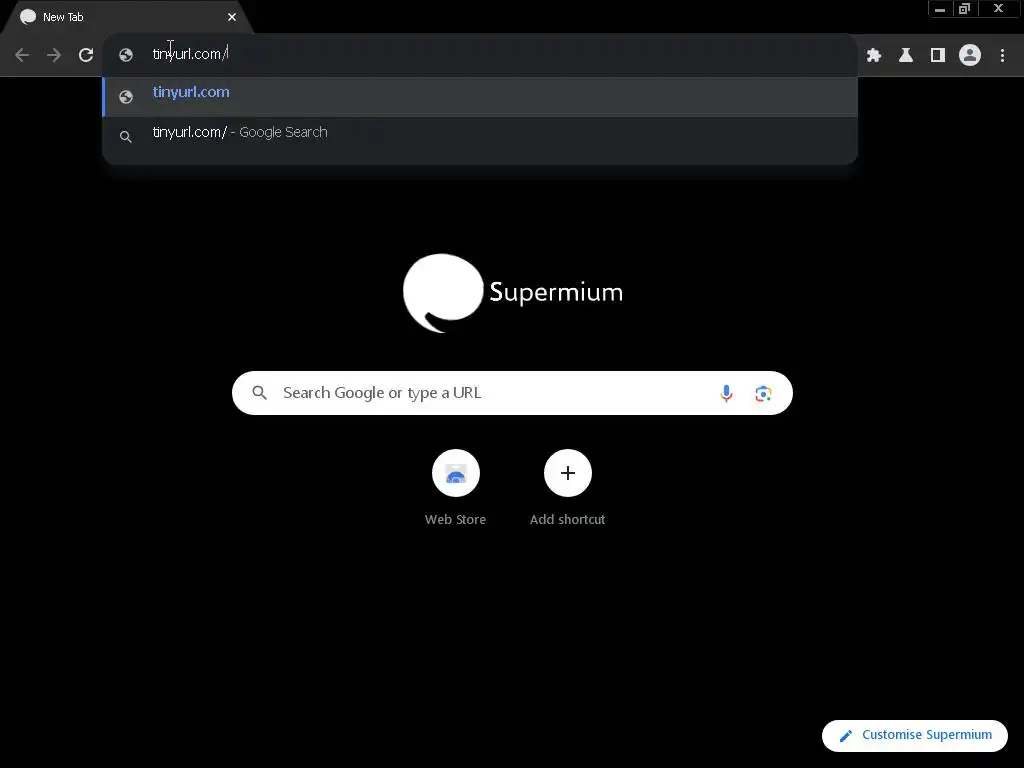1024x768 pixels.
Task: Go forward using the forward arrow
Action: pos(54,55)
